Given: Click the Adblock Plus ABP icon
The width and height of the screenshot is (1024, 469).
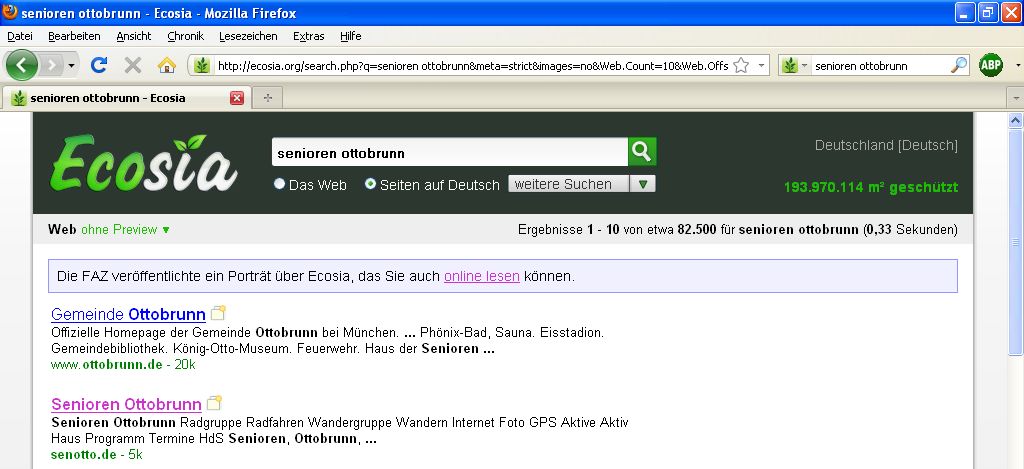Looking at the screenshot, I should [991, 65].
